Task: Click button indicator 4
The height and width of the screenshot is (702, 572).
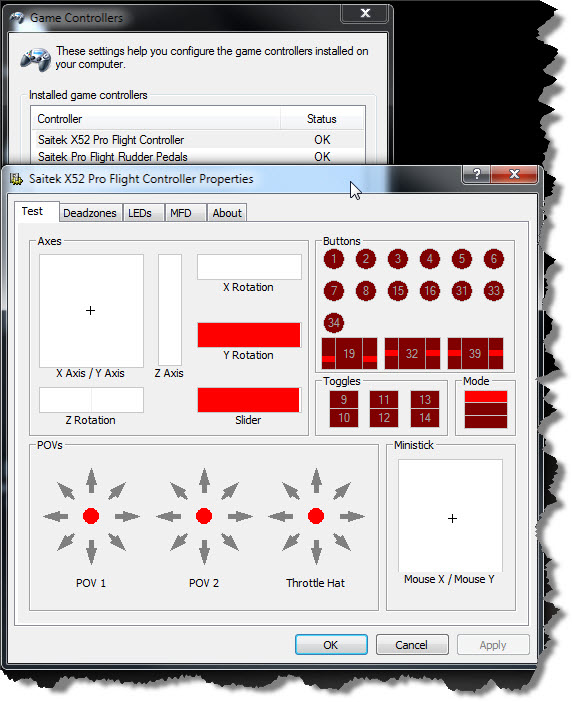Action: [x=430, y=259]
